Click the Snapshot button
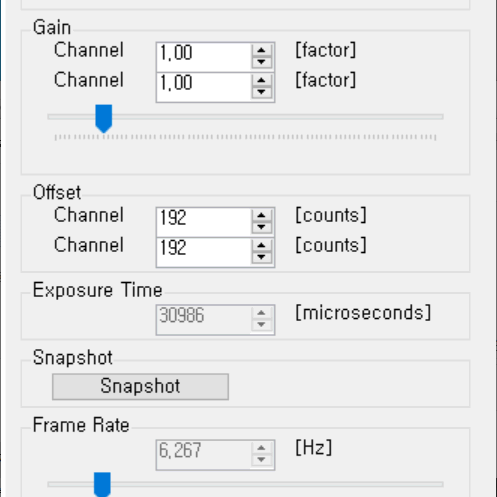 click(x=140, y=386)
